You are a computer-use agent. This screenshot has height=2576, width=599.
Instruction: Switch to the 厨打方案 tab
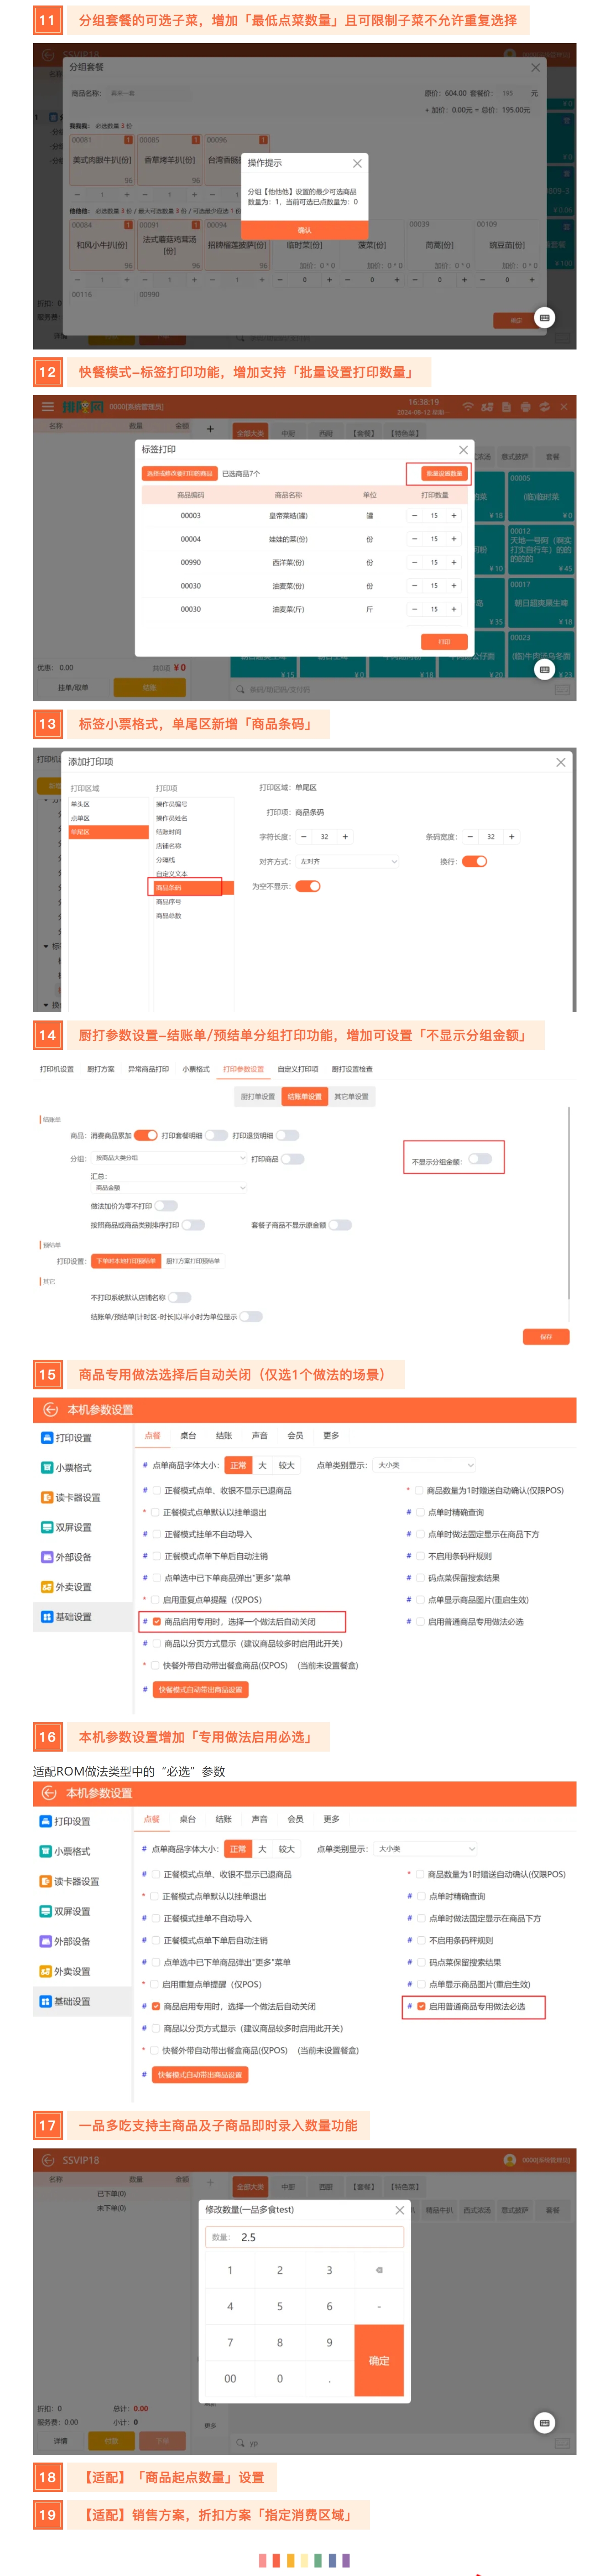click(x=101, y=1069)
